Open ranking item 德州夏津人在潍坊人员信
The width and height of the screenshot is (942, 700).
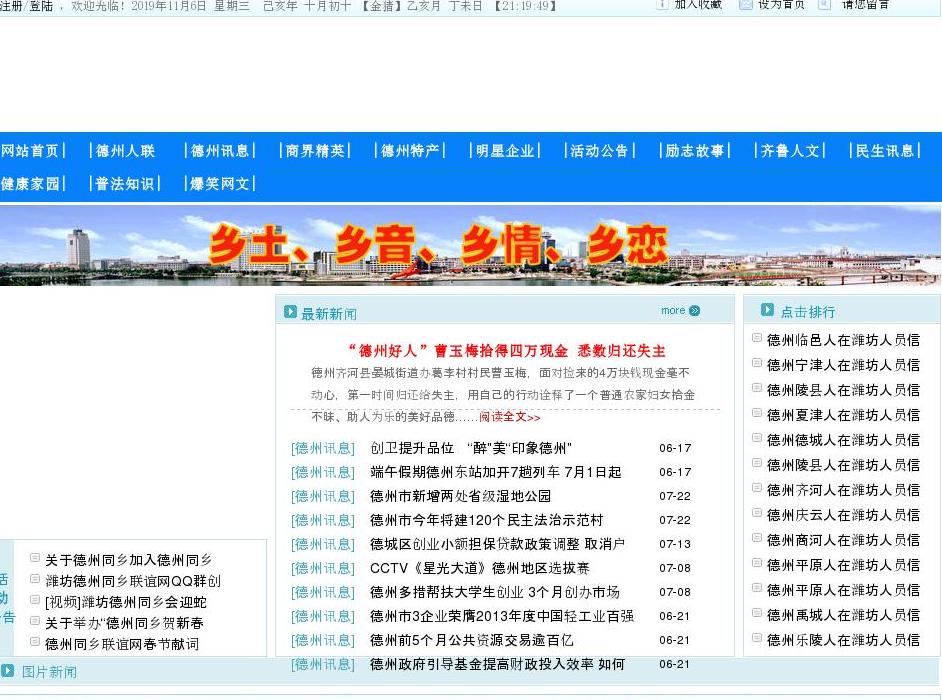click(843, 415)
